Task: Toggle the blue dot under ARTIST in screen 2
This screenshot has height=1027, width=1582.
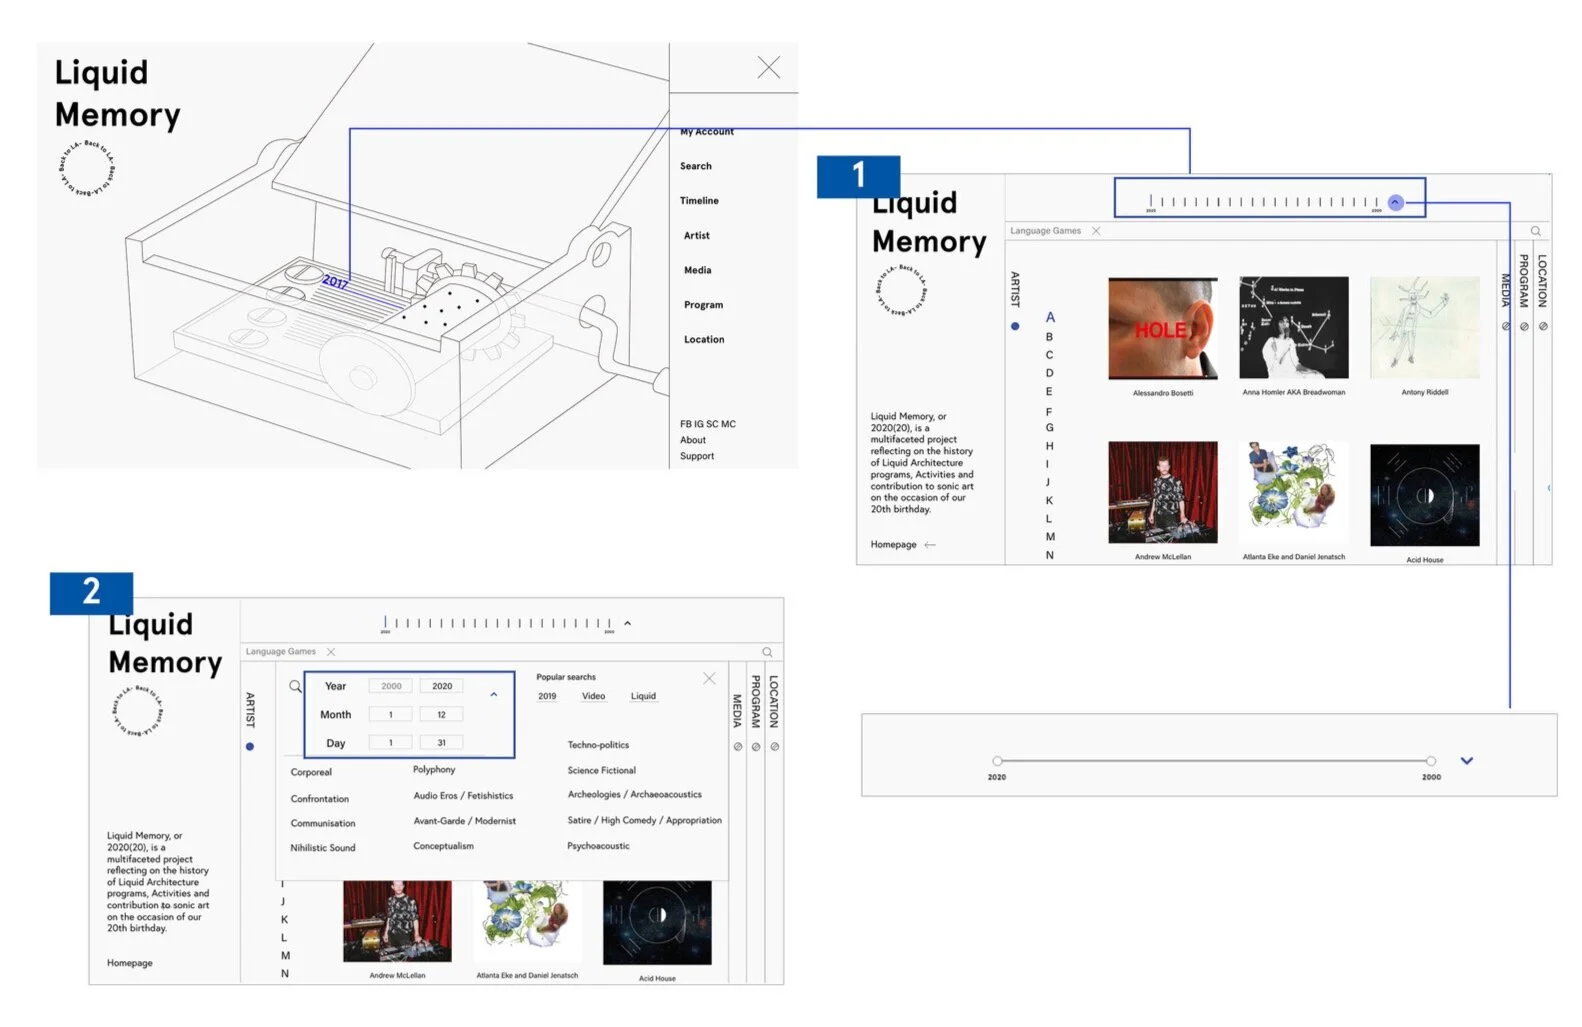Action: pyautogui.click(x=250, y=746)
